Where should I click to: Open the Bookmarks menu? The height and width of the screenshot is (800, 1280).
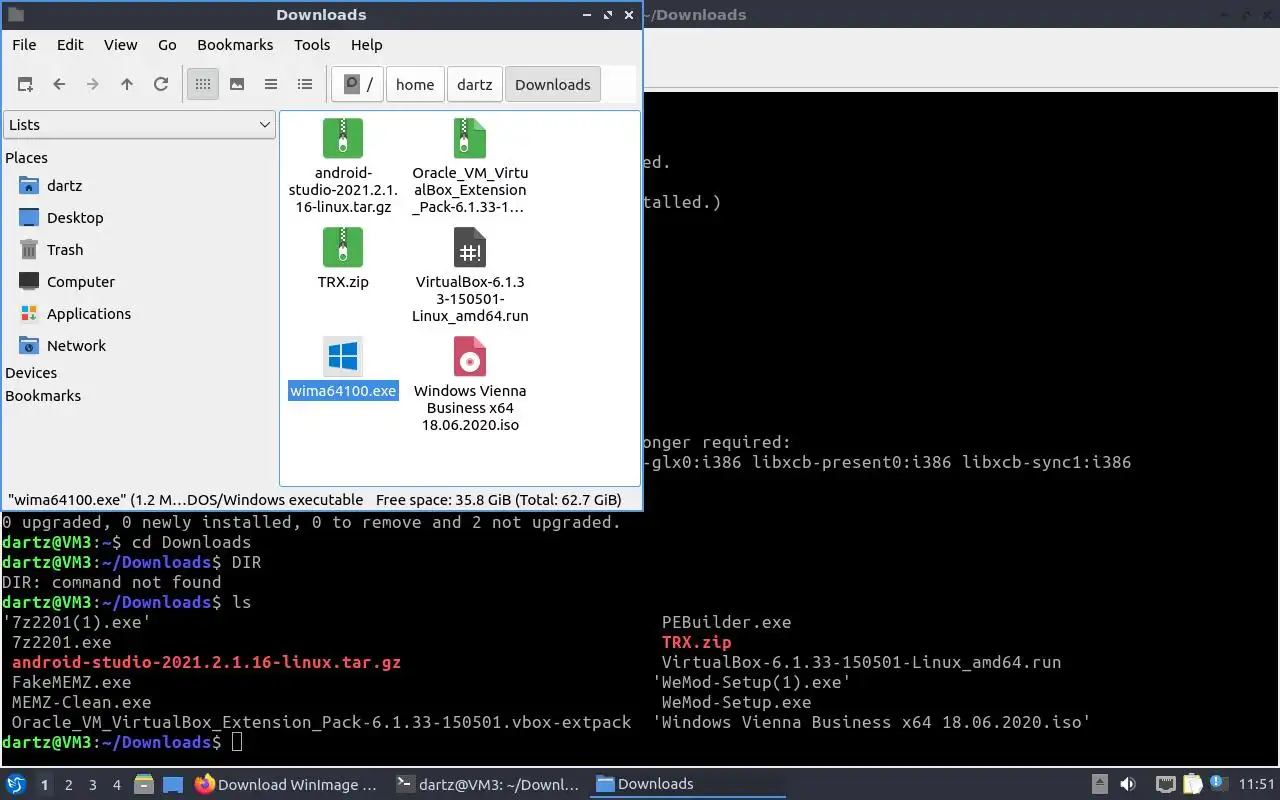pos(235,44)
